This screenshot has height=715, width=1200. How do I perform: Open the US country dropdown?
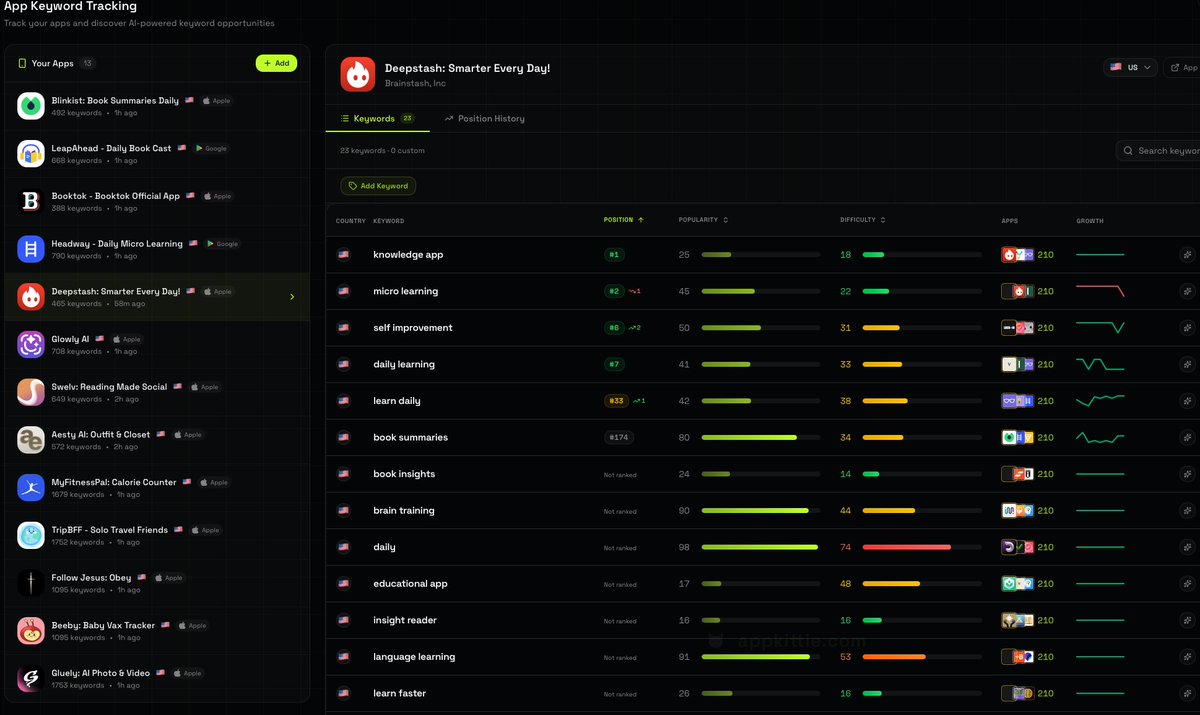pos(1130,67)
